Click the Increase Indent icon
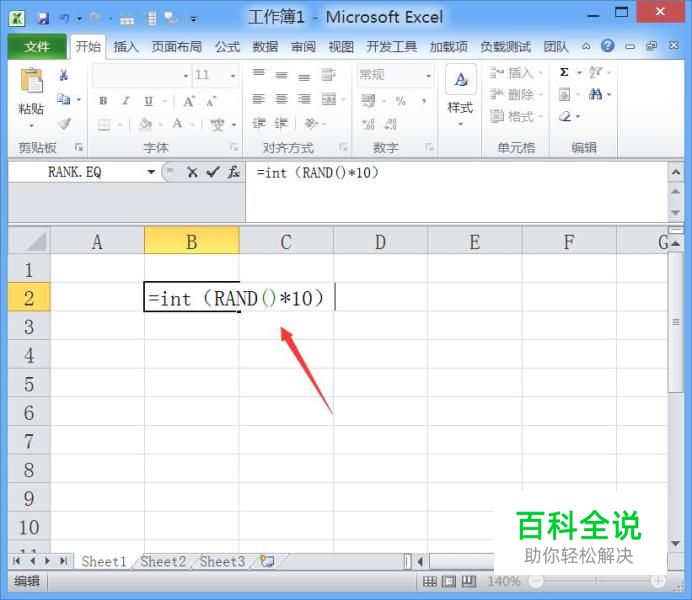Viewport: 692px width, 600px height. [281, 124]
